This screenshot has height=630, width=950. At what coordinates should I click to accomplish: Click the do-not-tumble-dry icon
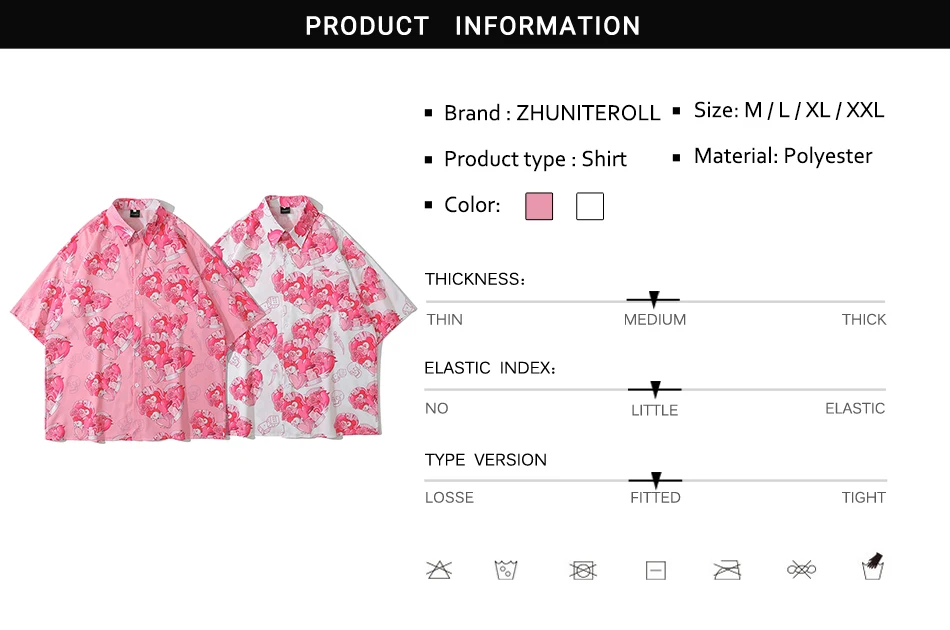[583, 570]
